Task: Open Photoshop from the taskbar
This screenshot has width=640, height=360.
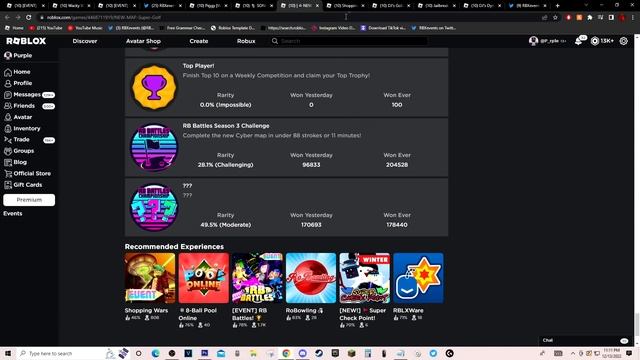Action: (204, 353)
